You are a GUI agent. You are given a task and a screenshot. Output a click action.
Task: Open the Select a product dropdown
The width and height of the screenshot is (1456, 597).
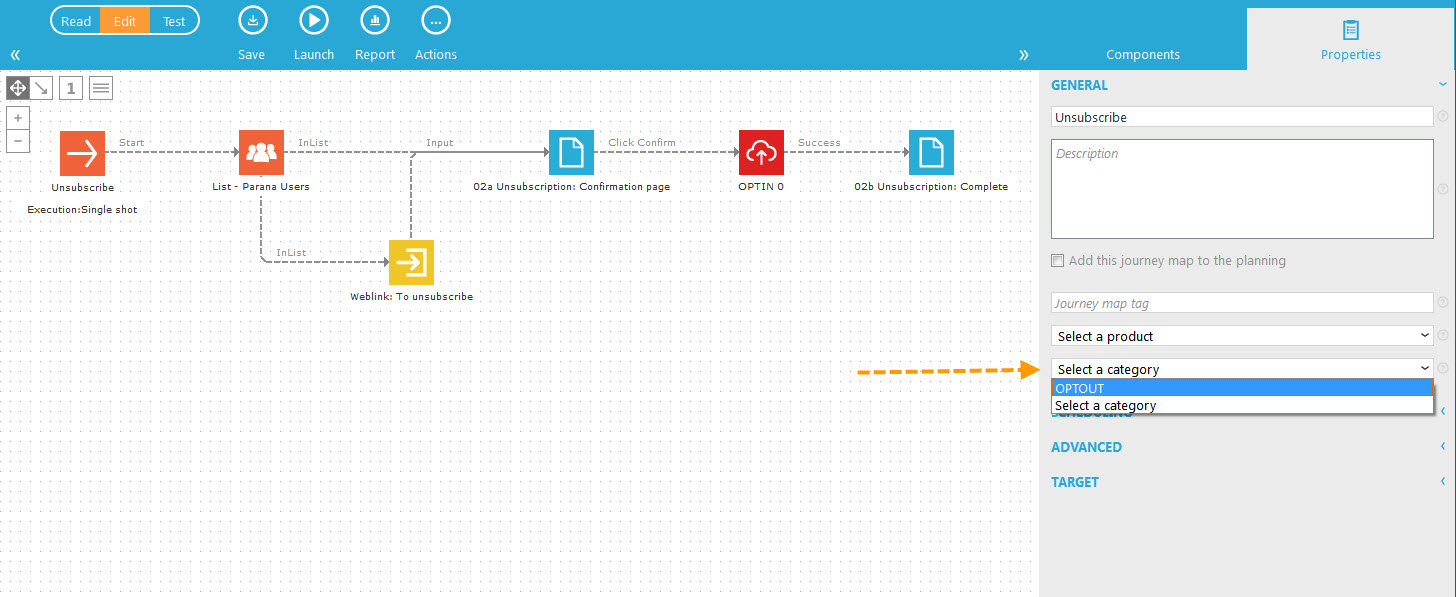(1242, 336)
